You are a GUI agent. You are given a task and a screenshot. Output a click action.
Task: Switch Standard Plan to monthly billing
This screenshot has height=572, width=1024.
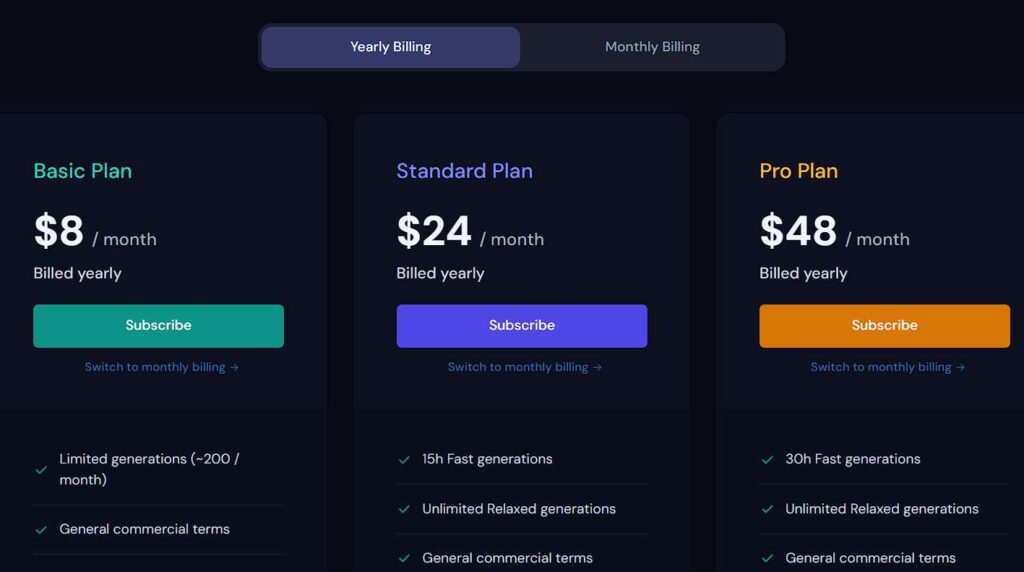click(x=524, y=367)
